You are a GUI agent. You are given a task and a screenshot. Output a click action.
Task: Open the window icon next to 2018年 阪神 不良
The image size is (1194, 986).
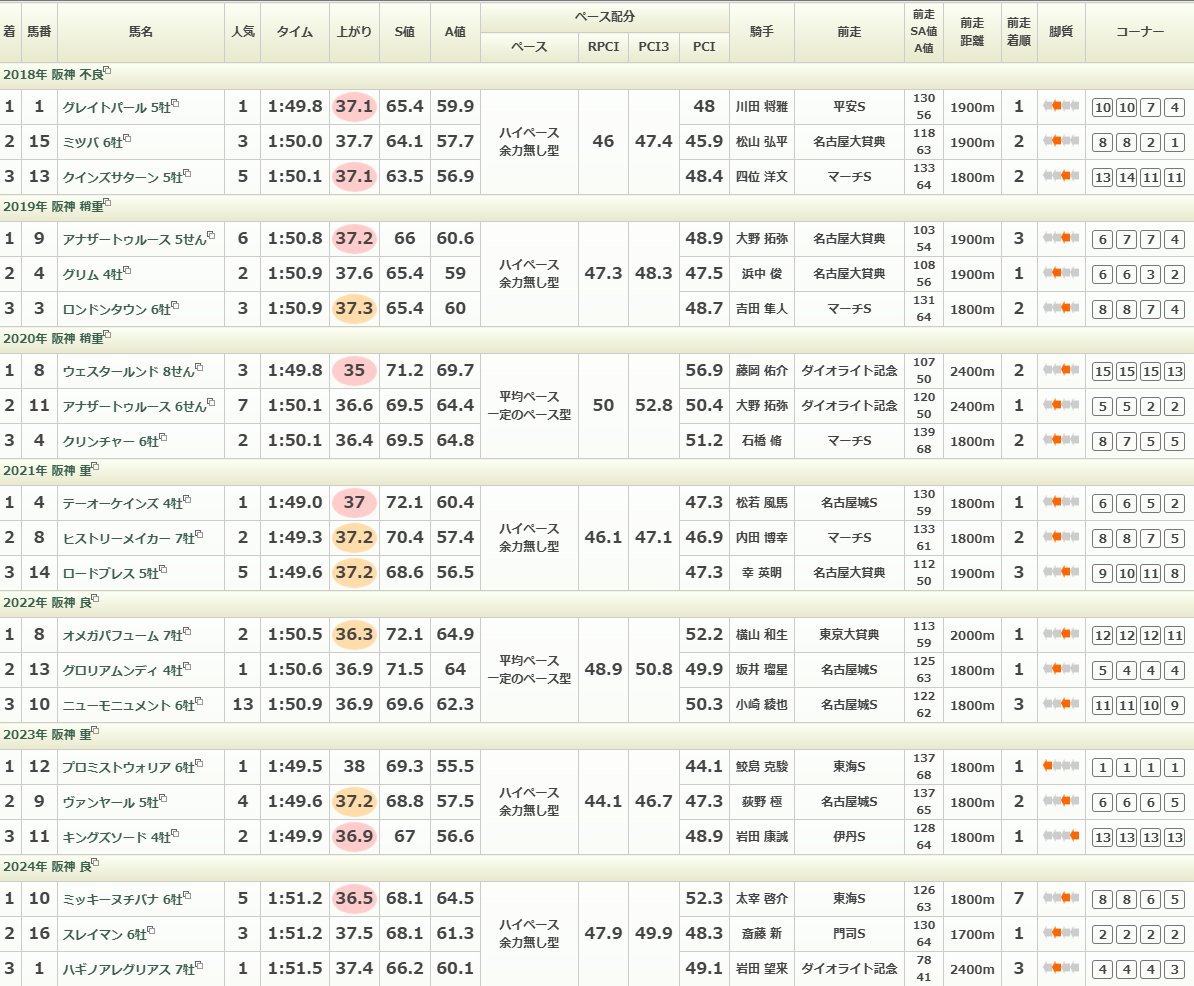[107, 71]
